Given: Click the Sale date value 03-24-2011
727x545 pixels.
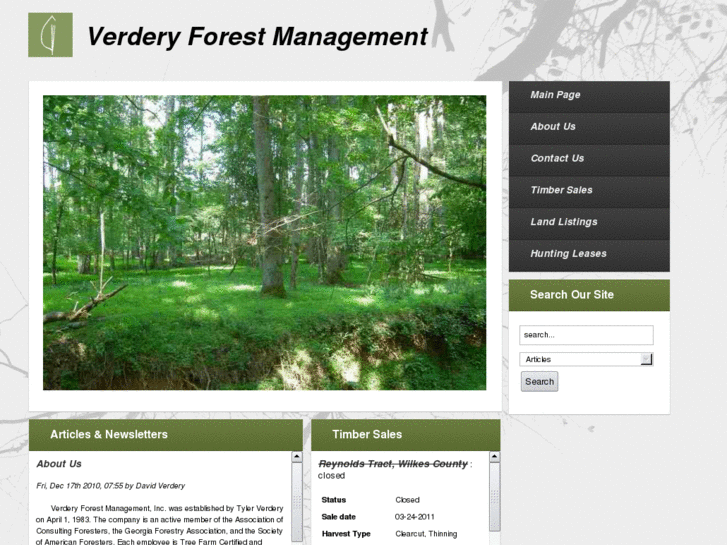Looking at the screenshot, I should [x=415, y=517].
